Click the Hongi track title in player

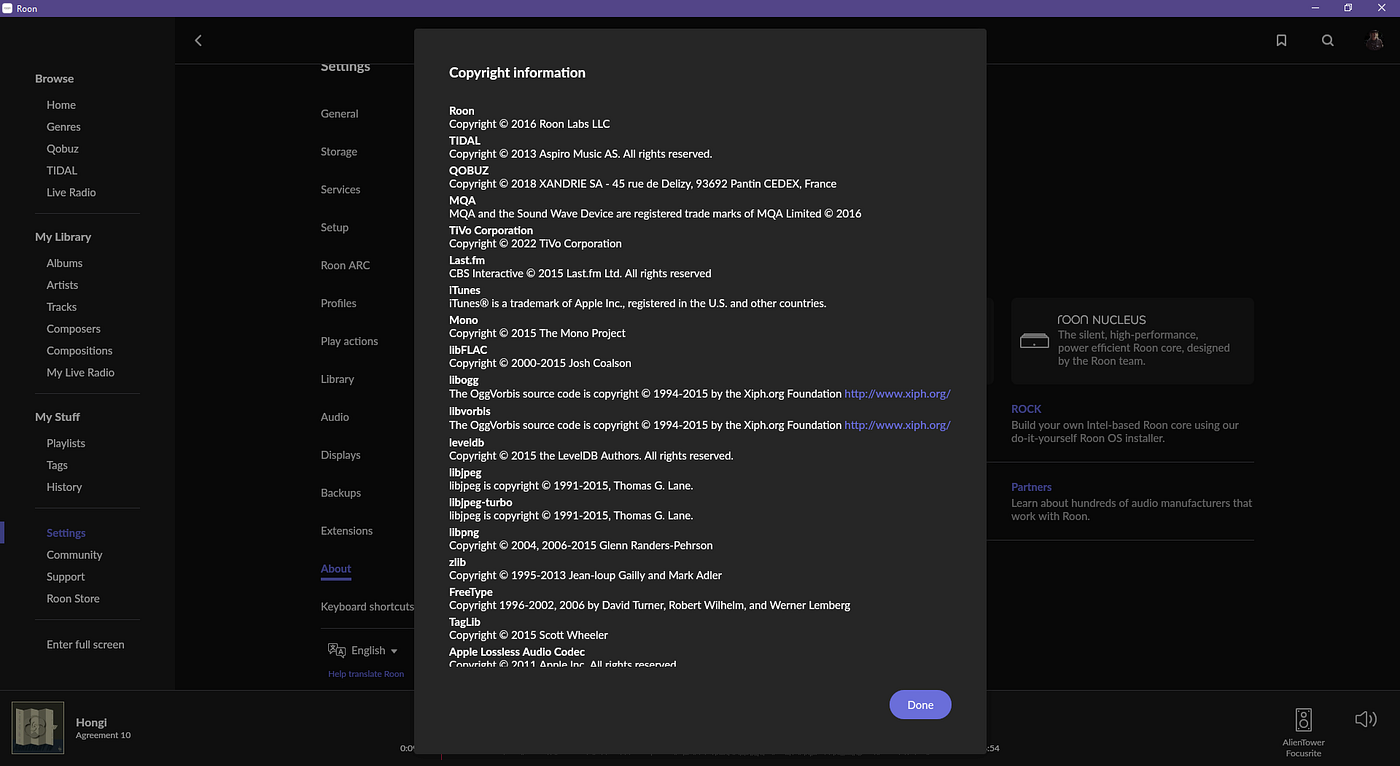point(91,722)
